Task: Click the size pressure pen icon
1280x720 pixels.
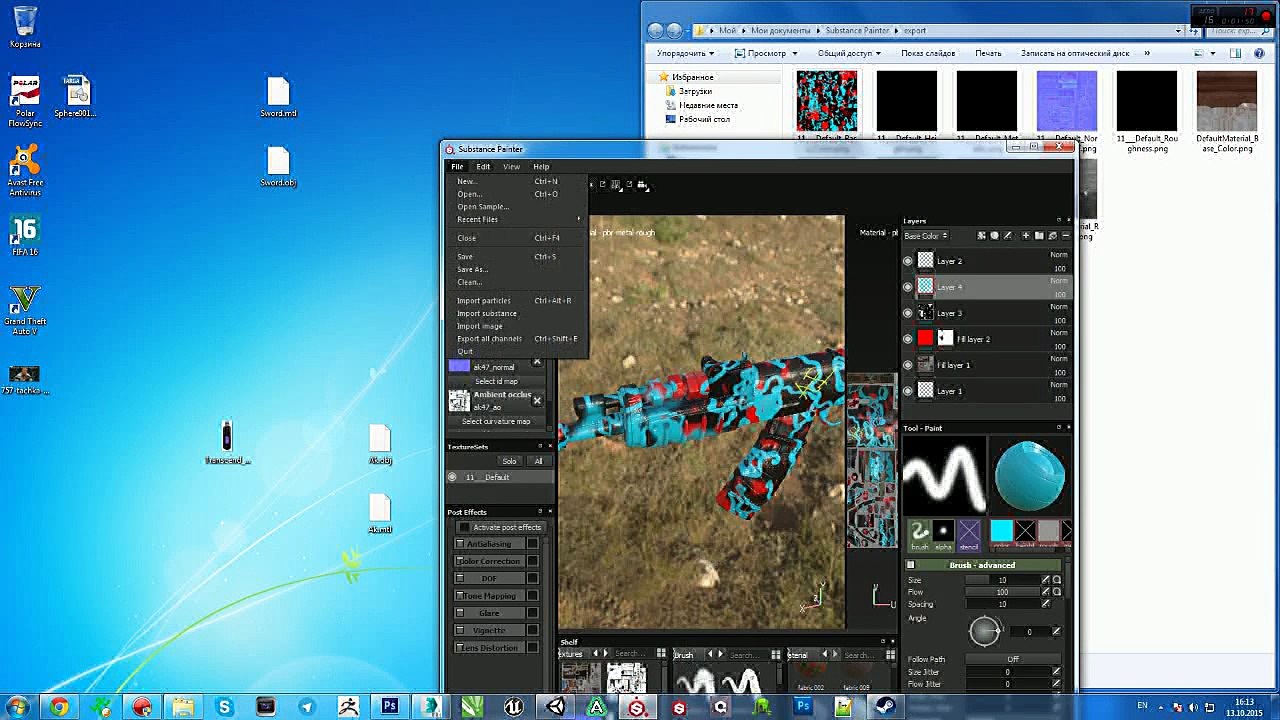Action: pos(1046,580)
